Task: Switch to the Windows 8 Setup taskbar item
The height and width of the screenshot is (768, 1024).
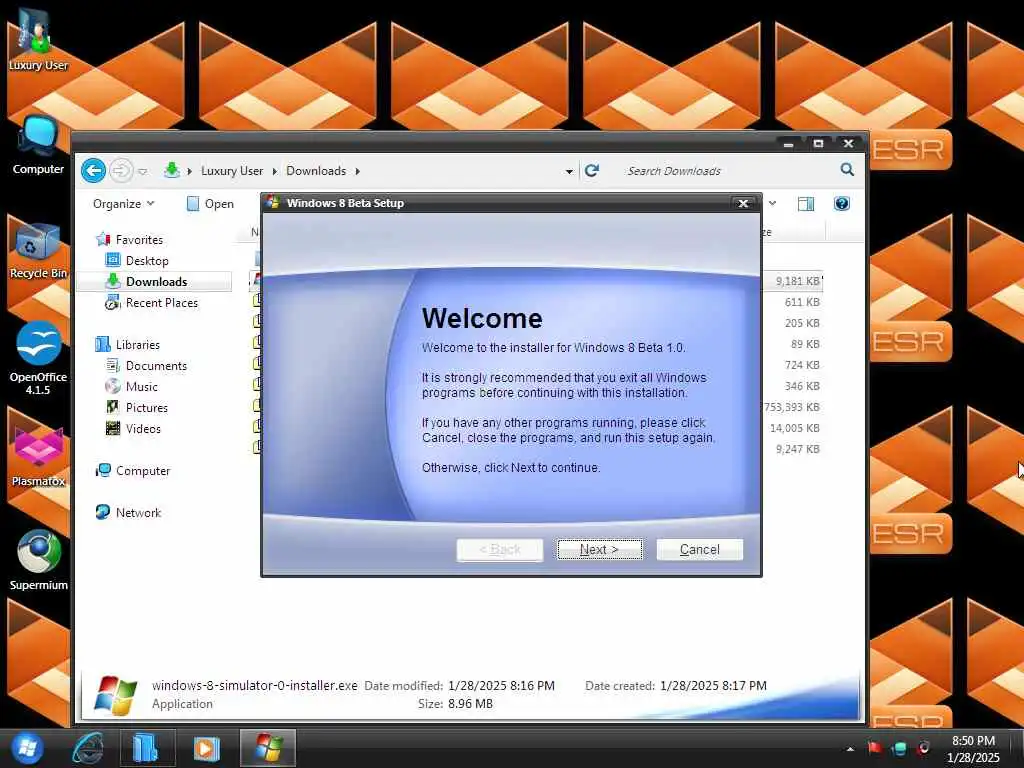Action: tap(268, 748)
